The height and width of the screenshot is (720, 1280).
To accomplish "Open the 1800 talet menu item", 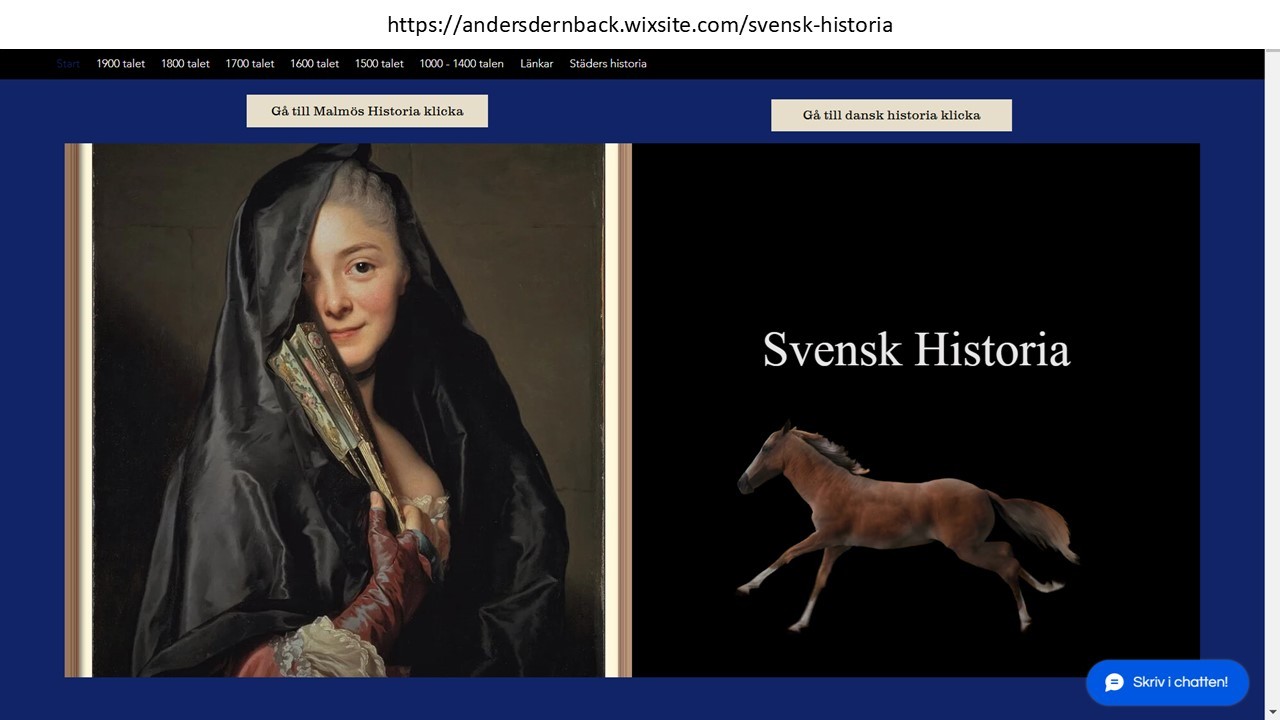I will click(185, 64).
